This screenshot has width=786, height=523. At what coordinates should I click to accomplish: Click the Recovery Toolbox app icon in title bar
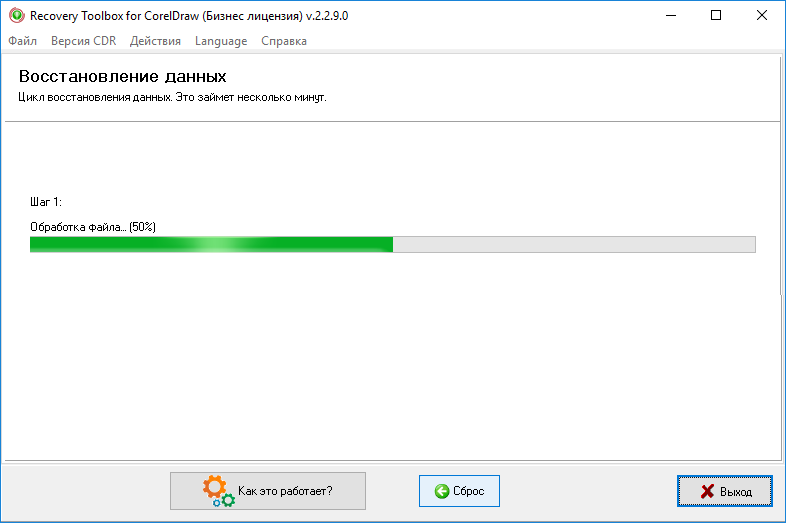(x=17, y=16)
